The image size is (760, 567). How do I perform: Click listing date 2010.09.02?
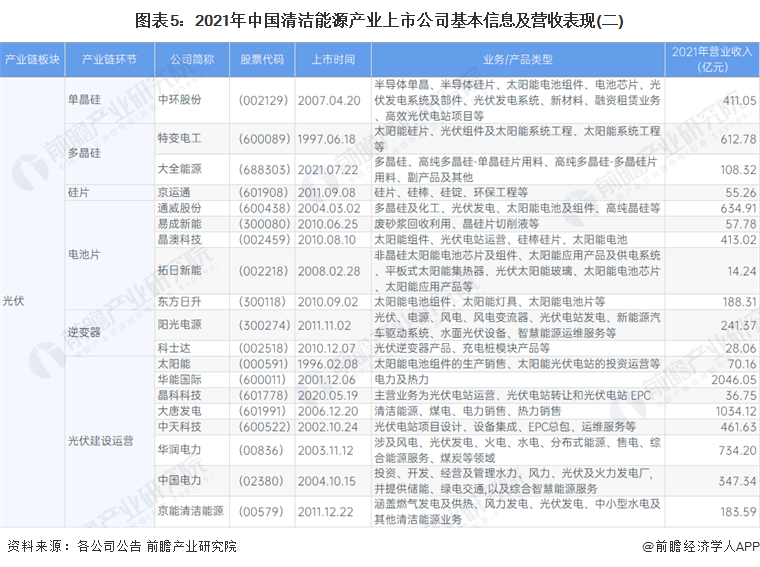[x=328, y=302]
